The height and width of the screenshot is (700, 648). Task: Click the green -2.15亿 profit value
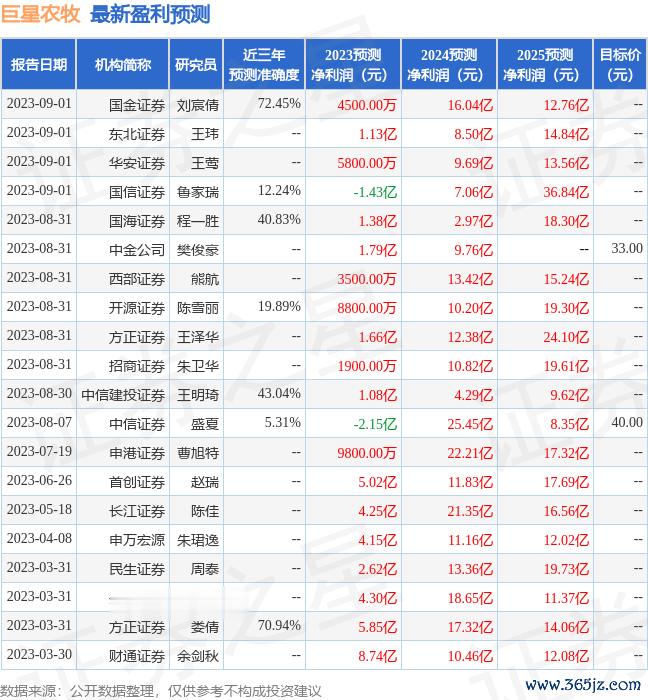pyautogui.click(x=375, y=425)
